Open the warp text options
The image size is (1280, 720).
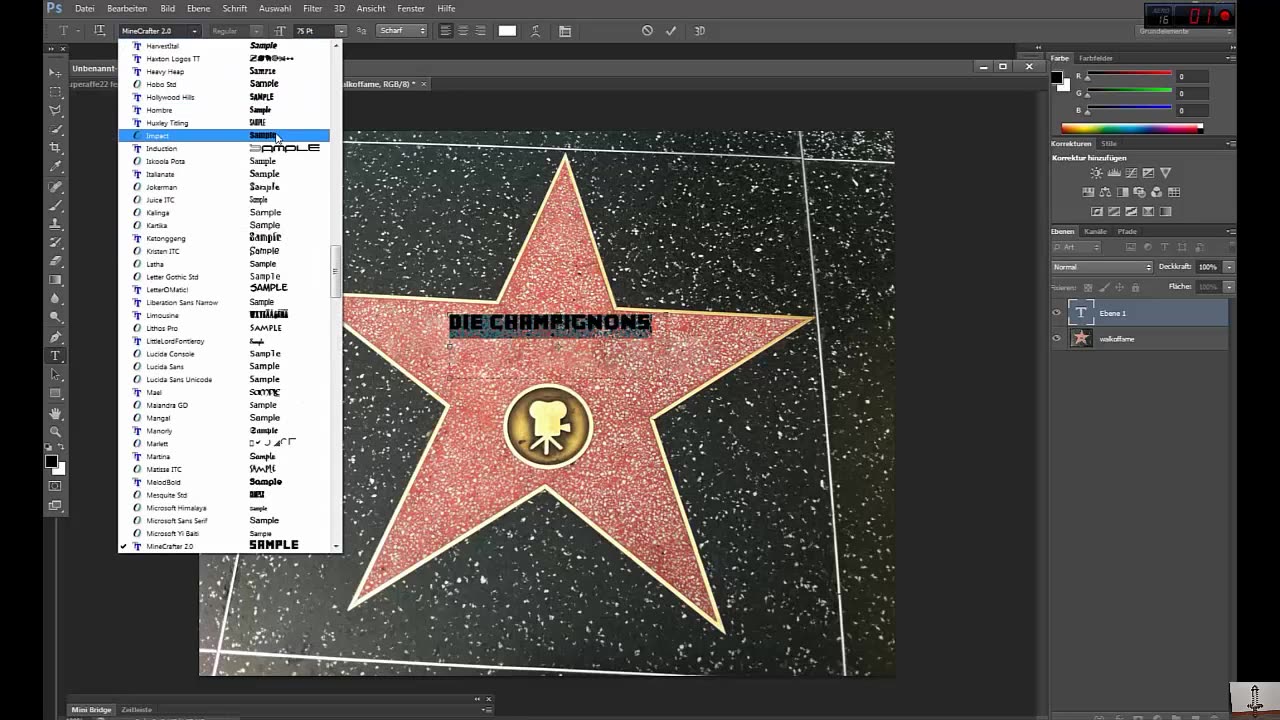(536, 31)
